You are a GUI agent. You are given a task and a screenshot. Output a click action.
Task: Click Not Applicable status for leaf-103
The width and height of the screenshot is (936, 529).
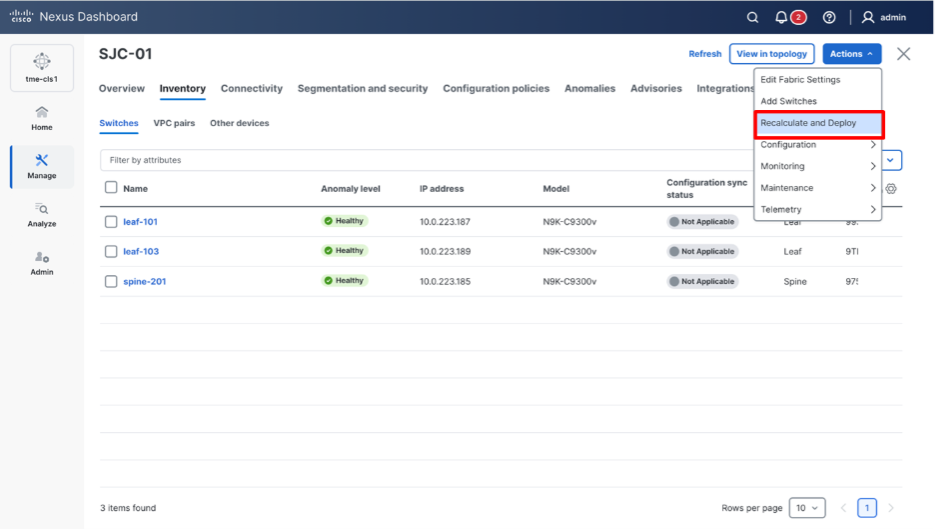[702, 251]
